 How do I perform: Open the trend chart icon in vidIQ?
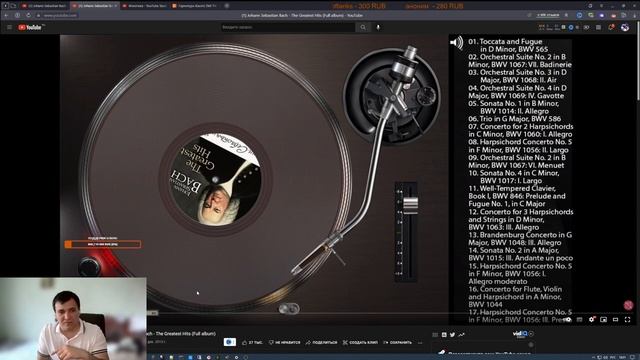462,335
